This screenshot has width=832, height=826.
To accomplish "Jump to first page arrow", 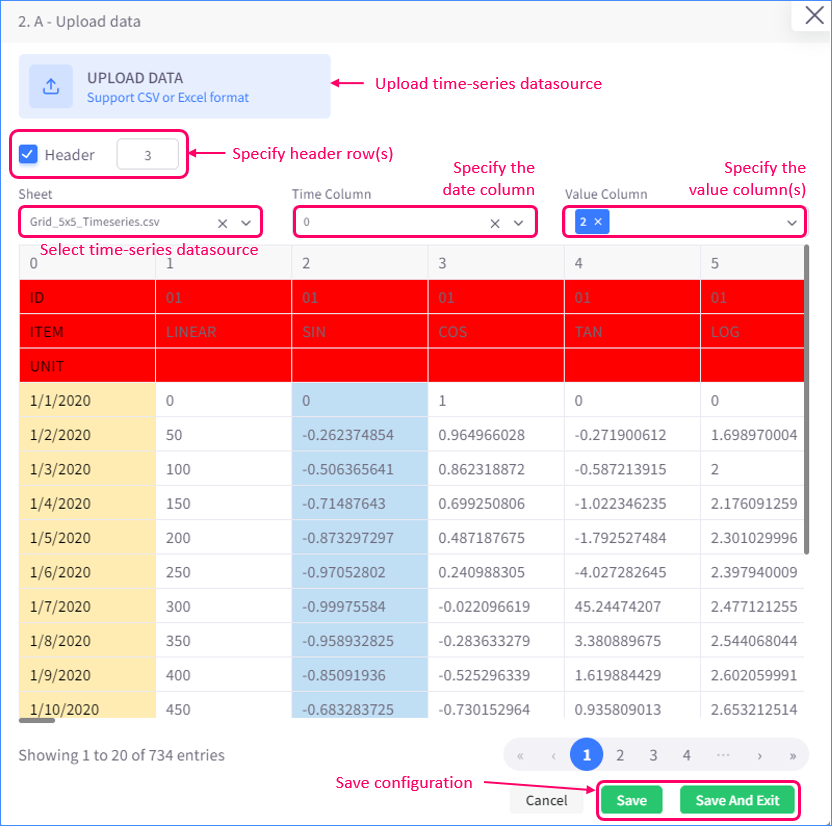I will 520,755.
